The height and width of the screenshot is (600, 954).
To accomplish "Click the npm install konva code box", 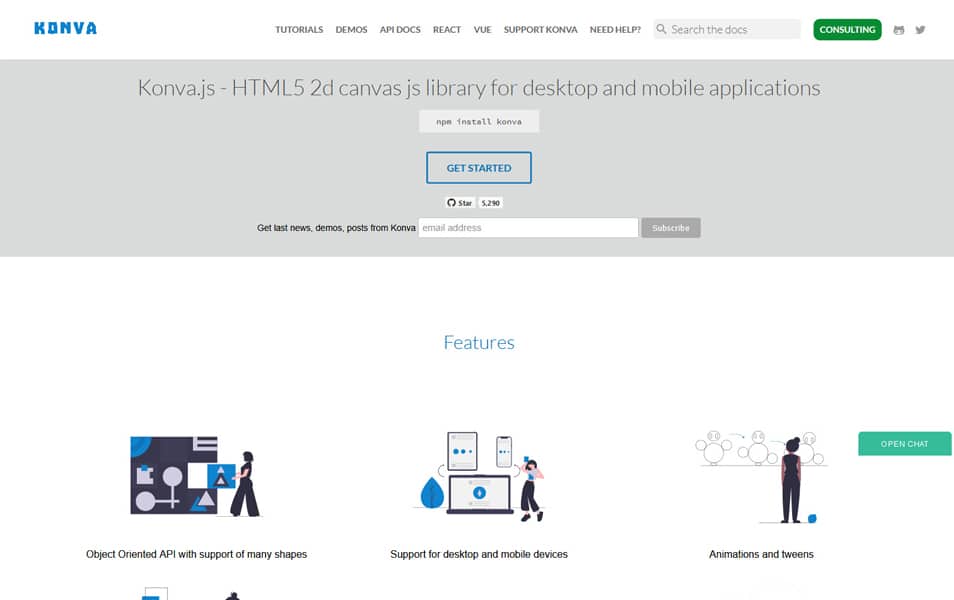I will [479, 121].
